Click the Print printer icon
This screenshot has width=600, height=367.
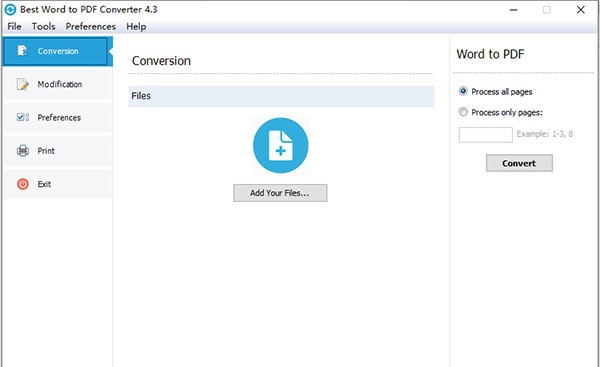click(x=23, y=150)
